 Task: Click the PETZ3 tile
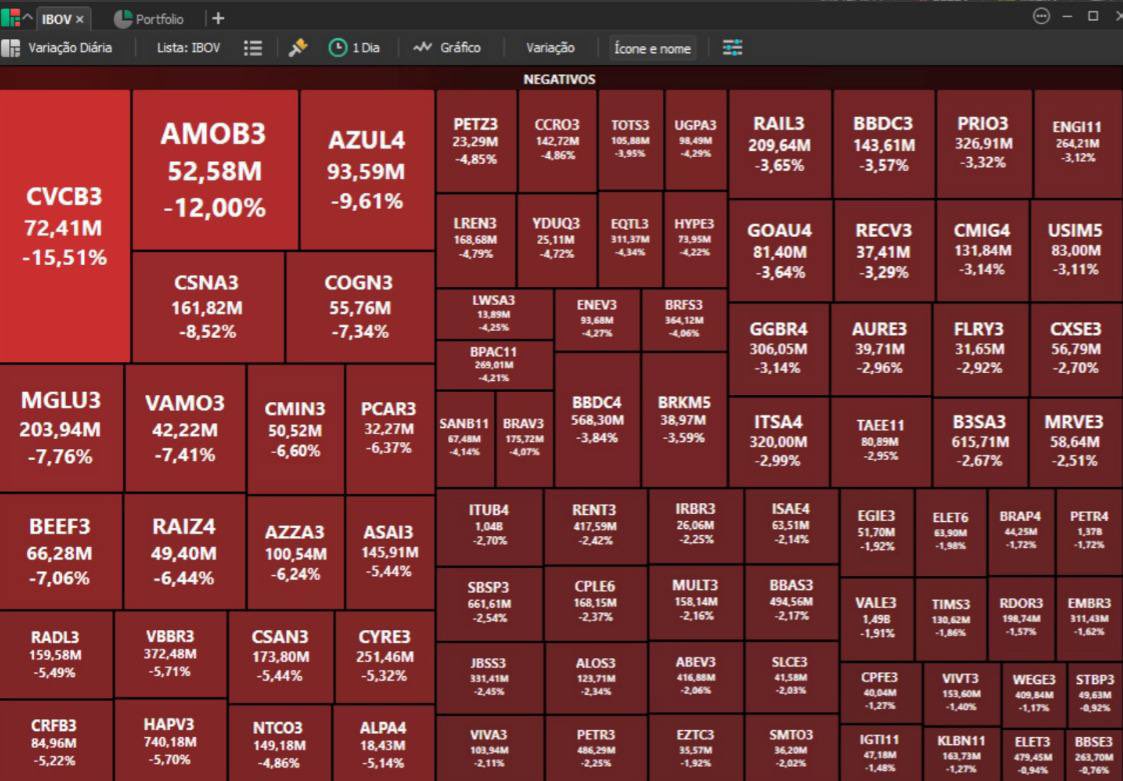coord(476,140)
